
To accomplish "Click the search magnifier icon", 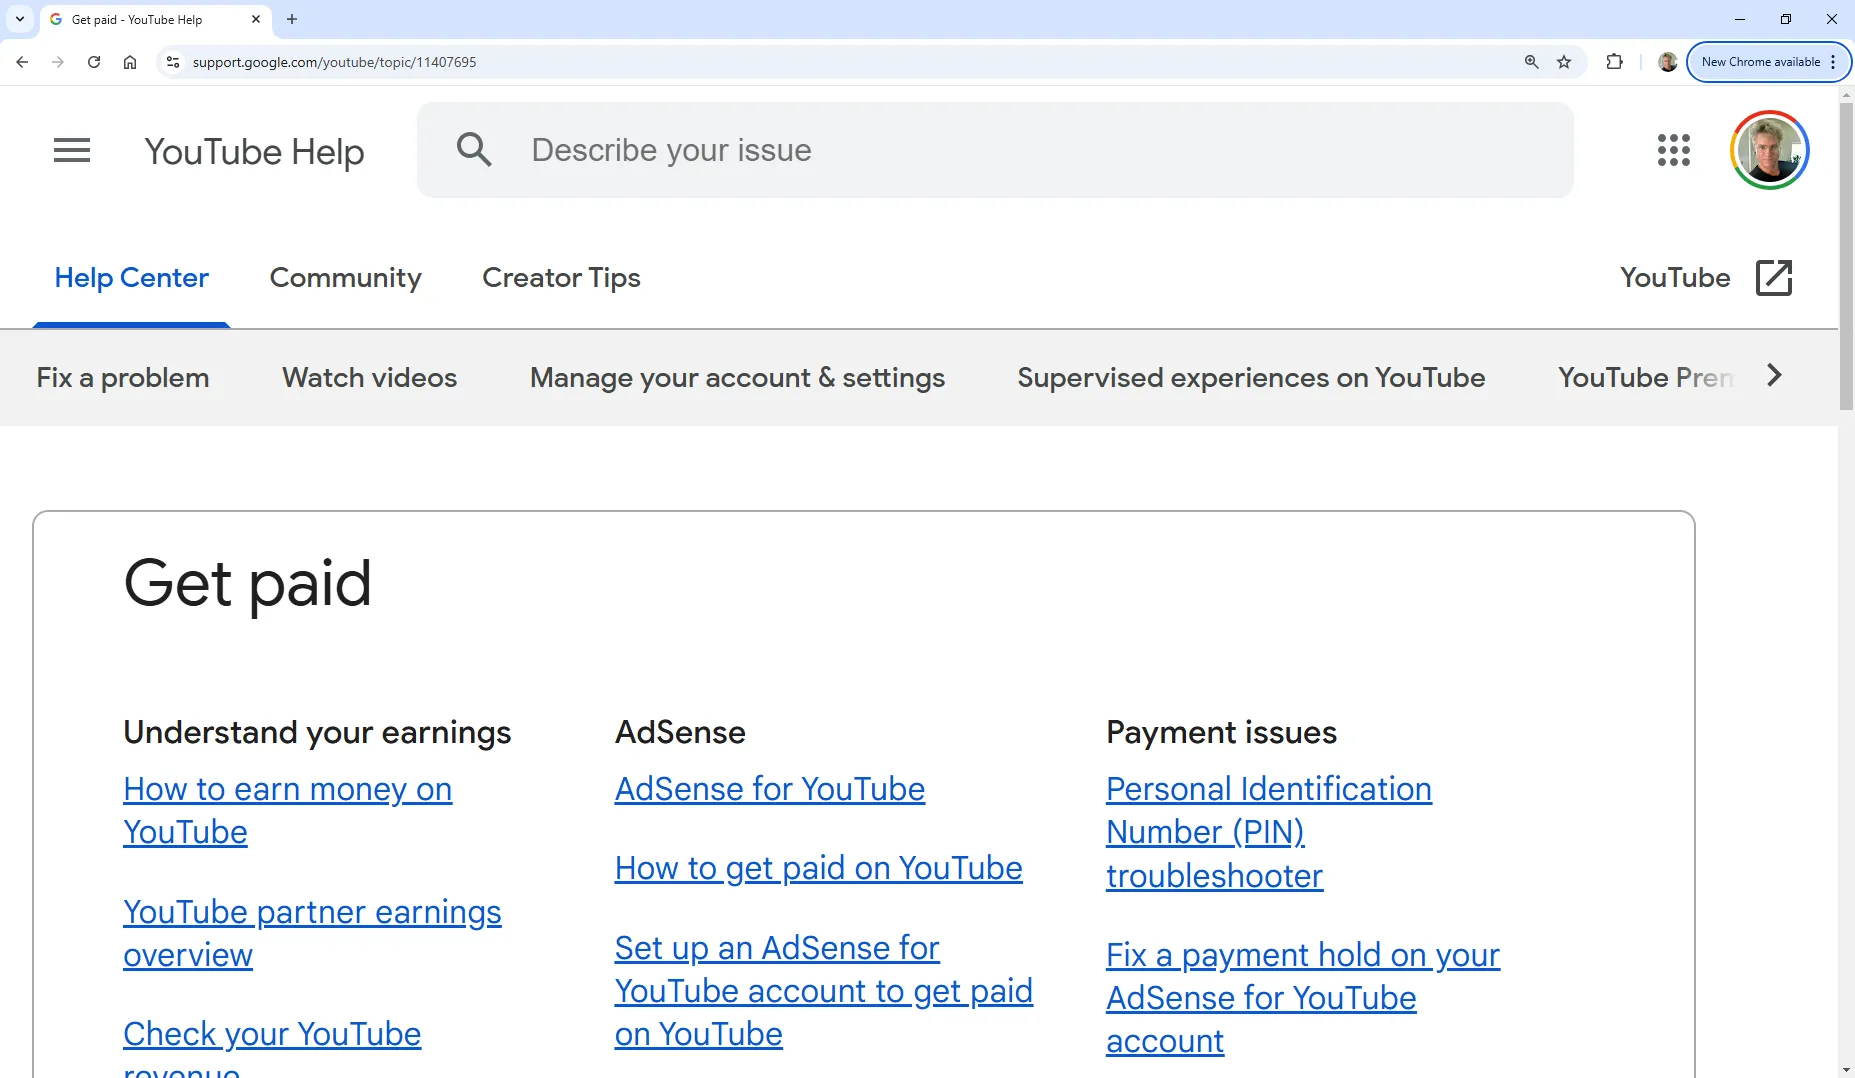I will 474,150.
